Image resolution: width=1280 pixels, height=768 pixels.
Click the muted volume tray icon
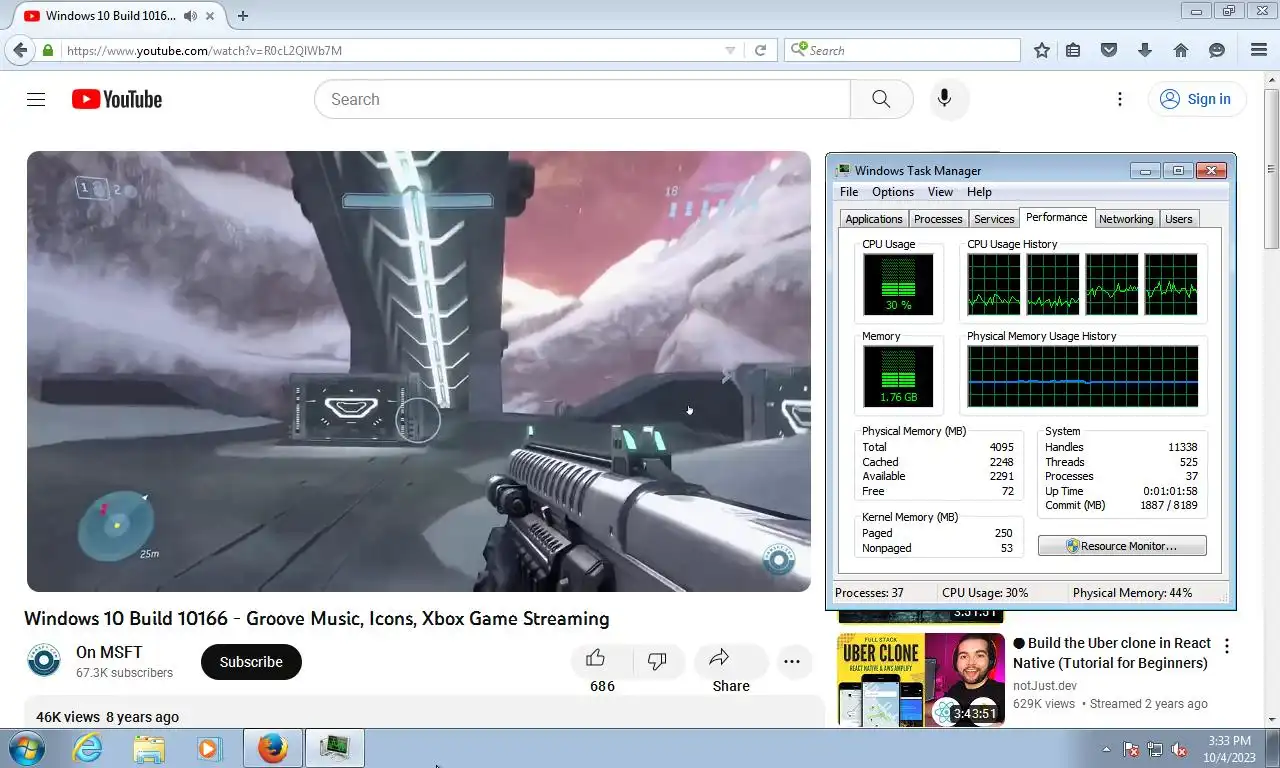1179,749
